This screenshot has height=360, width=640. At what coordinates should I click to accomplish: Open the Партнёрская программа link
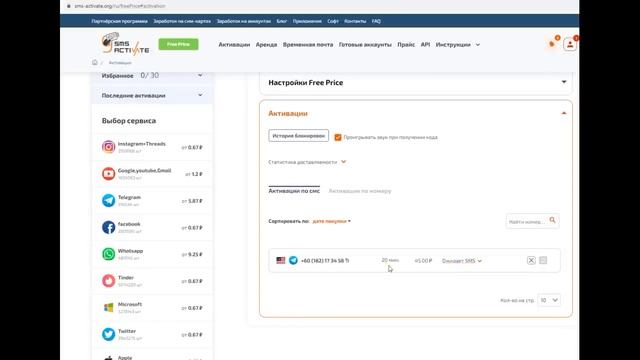[120, 21]
